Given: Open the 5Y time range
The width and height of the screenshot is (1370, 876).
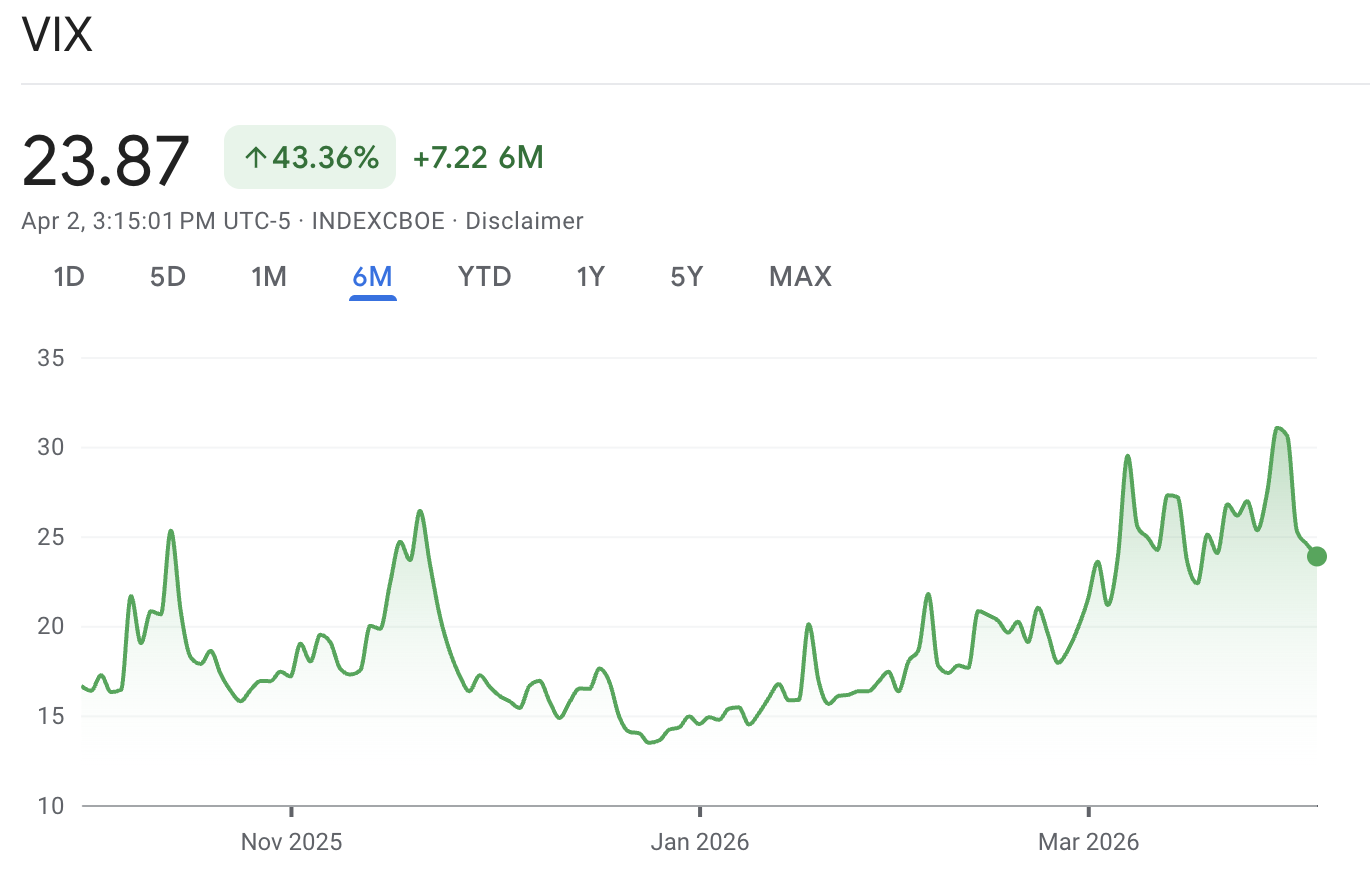Looking at the screenshot, I should click(x=686, y=277).
